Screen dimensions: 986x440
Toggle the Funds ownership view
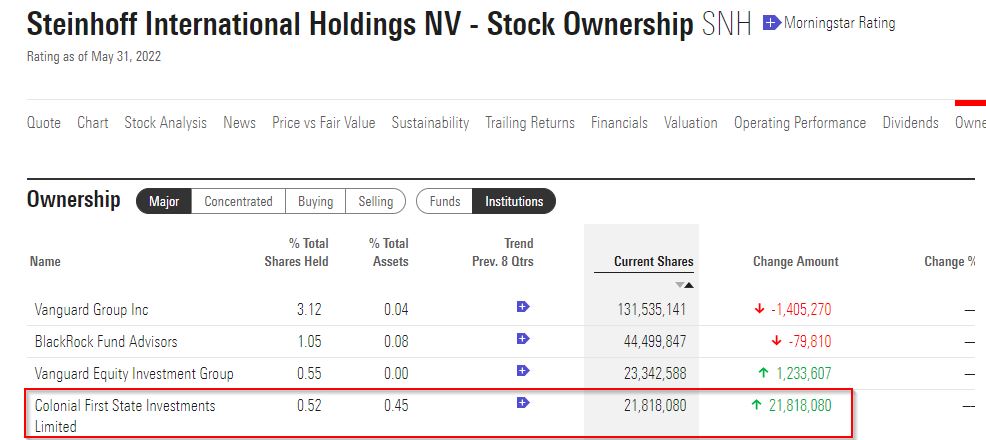[445, 201]
